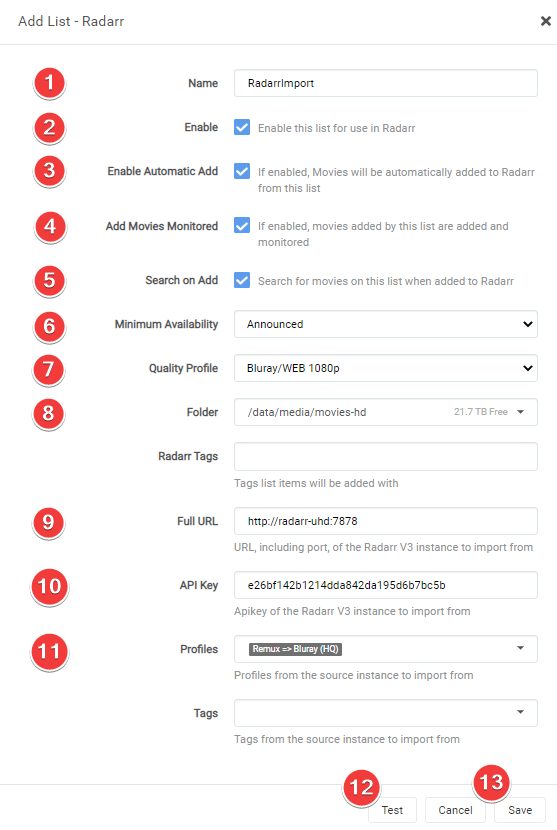
Task: Click the Cancel button
Action: [x=455, y=810]
